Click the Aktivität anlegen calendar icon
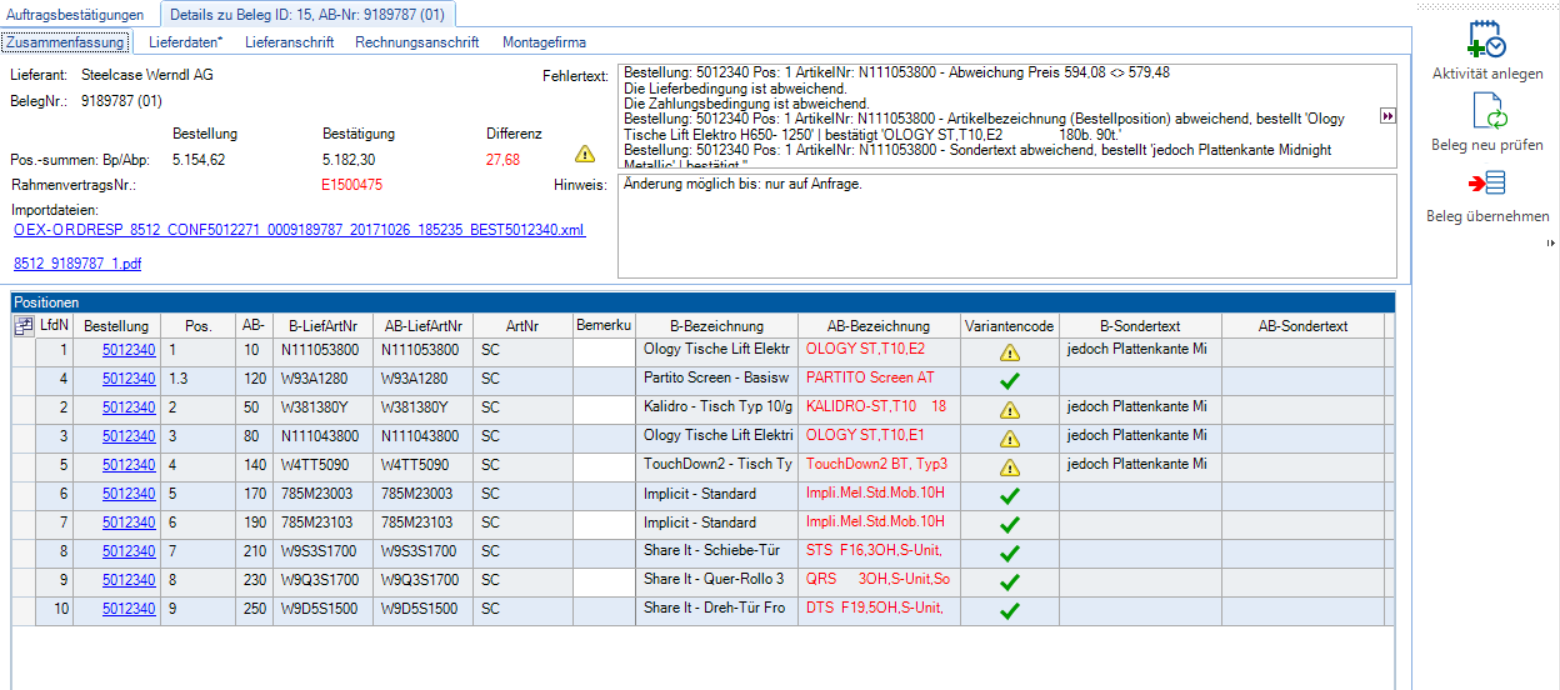1560x690 pixels. 1486,40
